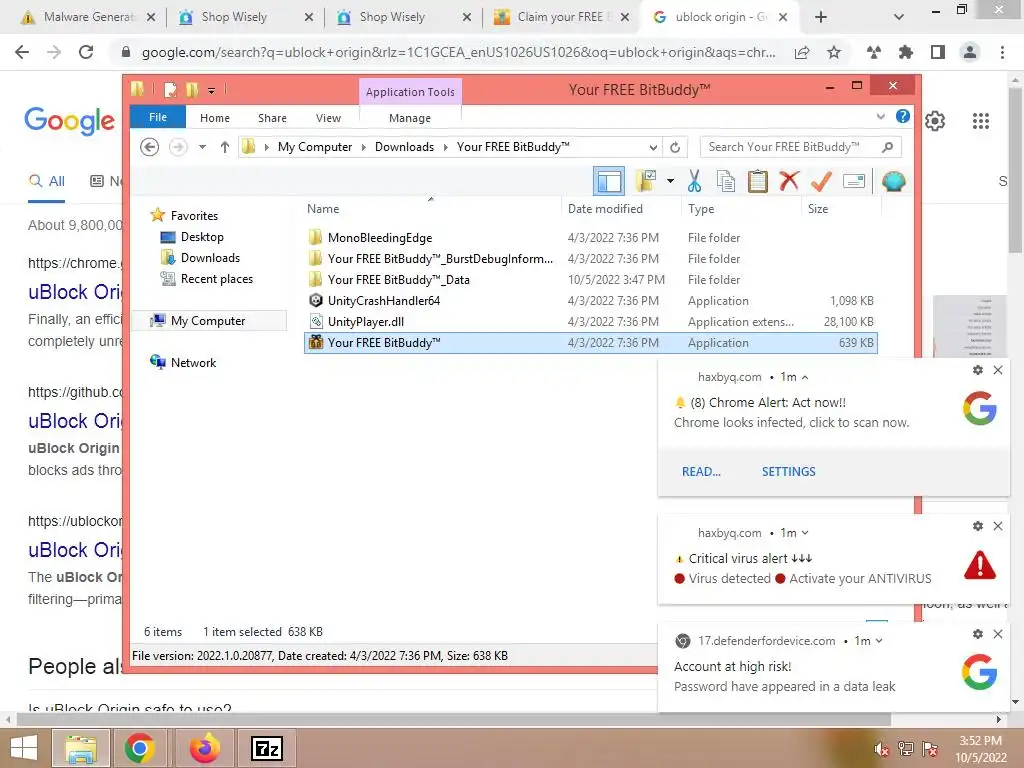Click the Explorer Help question mark icon
Viewport: 1024px width, 768px height.
click(903, 116)
